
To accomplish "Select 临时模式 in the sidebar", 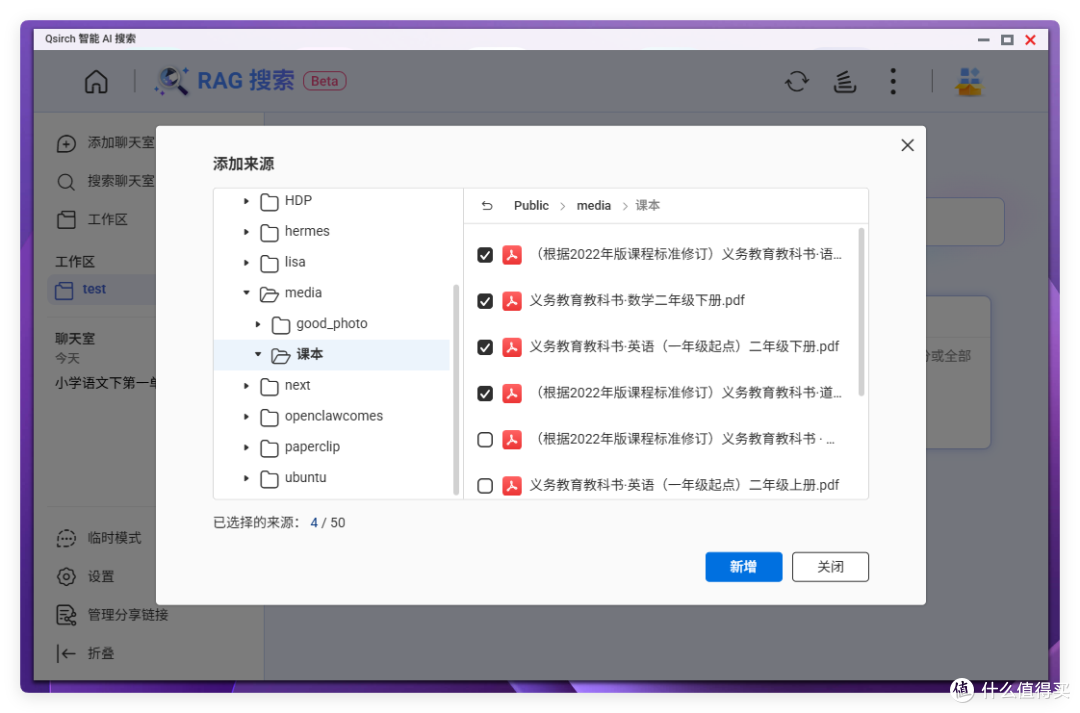I will 114,538.
